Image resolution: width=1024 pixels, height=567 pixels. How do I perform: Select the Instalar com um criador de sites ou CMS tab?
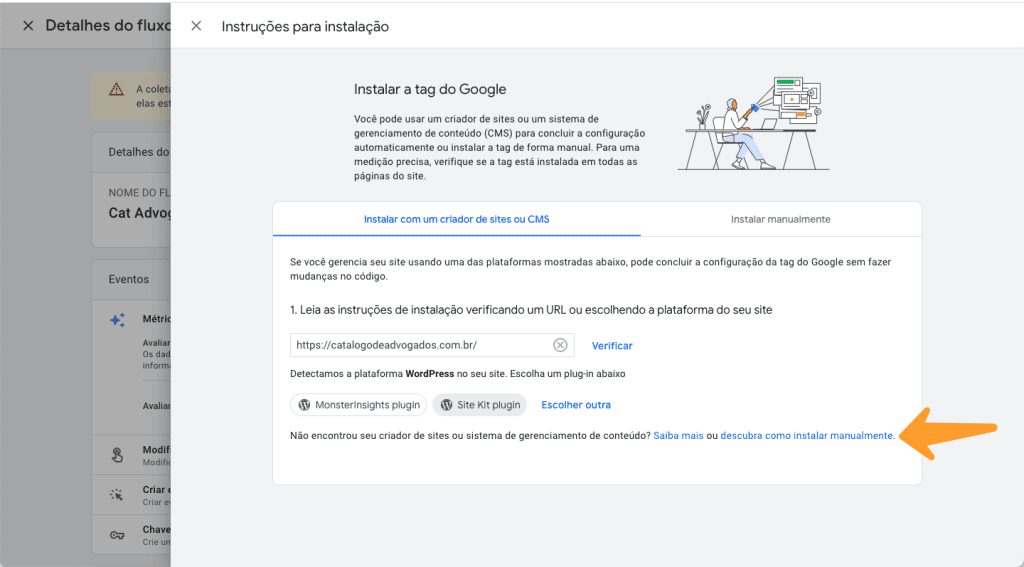click(x=456, y=219)
